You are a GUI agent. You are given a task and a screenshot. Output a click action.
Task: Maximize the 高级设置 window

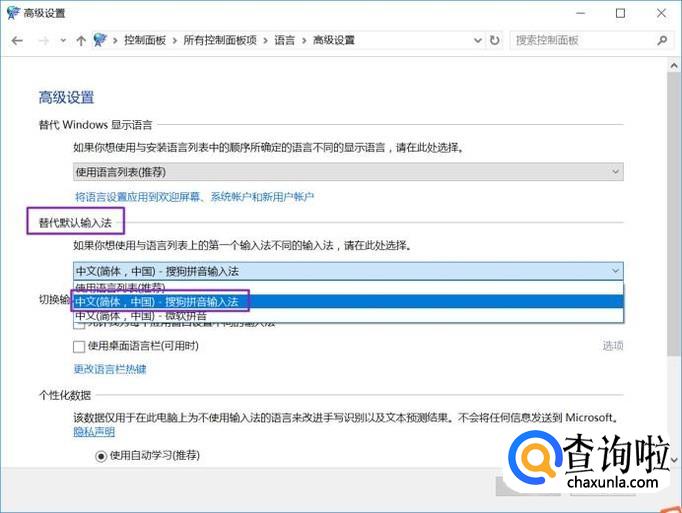click(x=621, y=13)
